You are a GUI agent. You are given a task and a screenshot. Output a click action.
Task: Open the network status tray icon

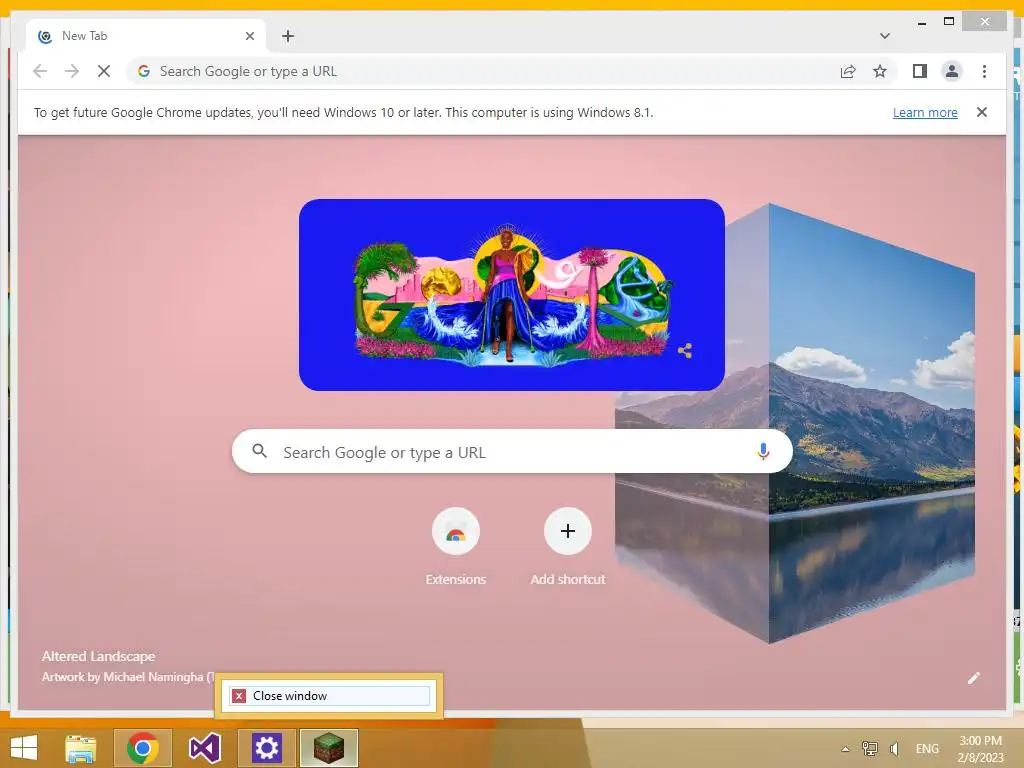(870, 749)
